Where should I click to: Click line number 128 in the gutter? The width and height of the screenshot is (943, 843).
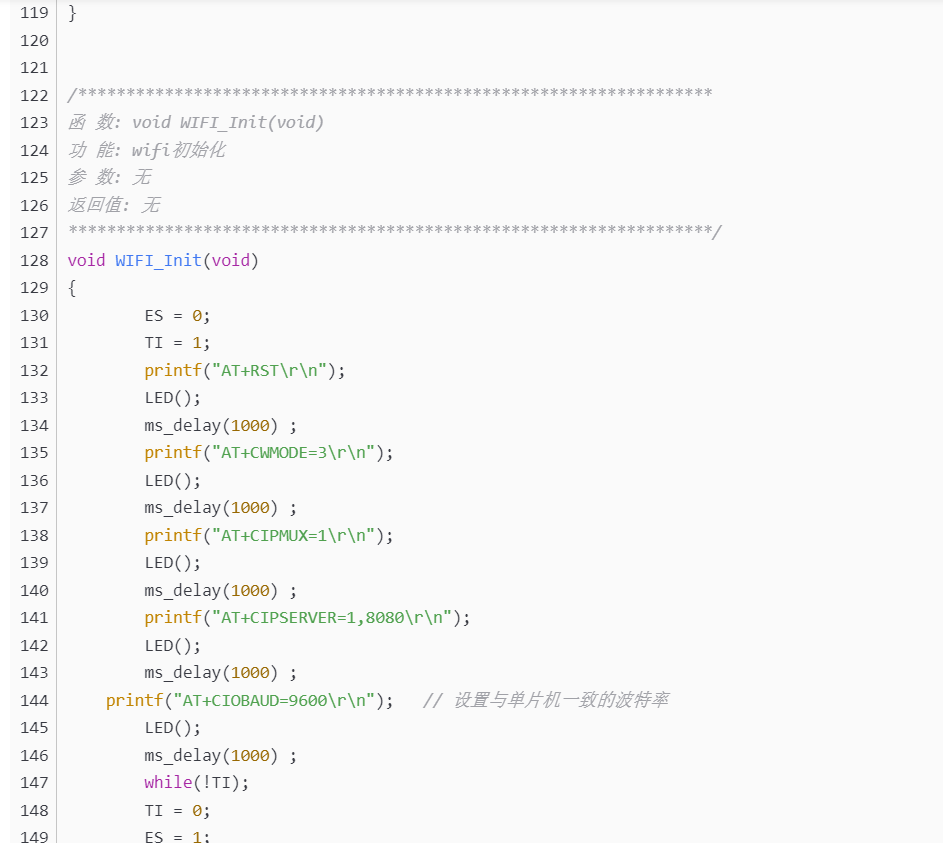coord(34,260)
